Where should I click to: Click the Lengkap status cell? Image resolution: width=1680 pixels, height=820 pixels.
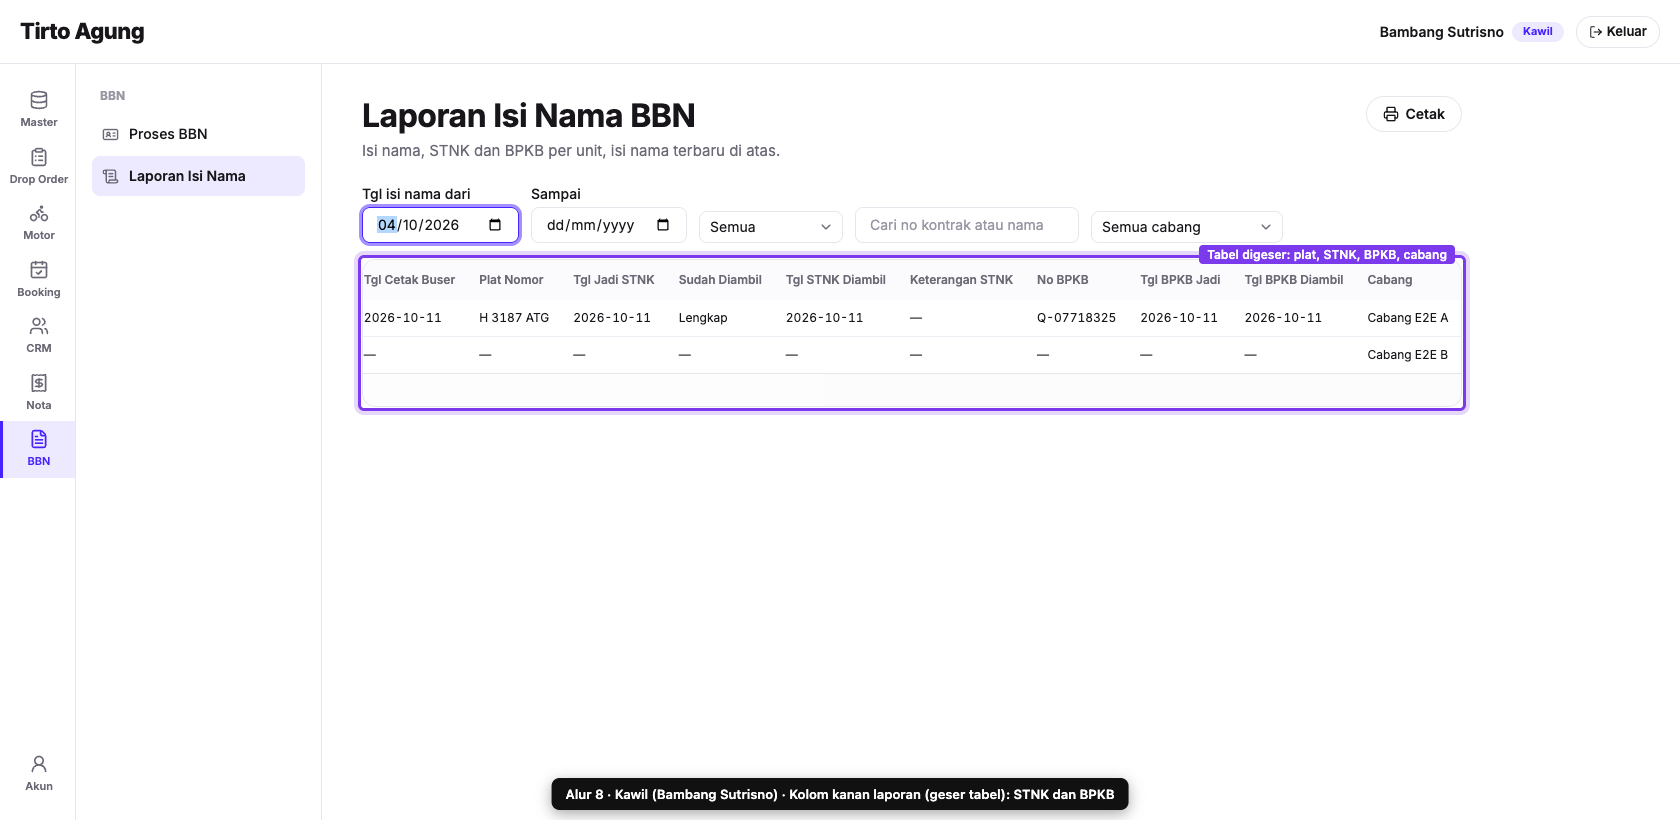tap(703, 318)
